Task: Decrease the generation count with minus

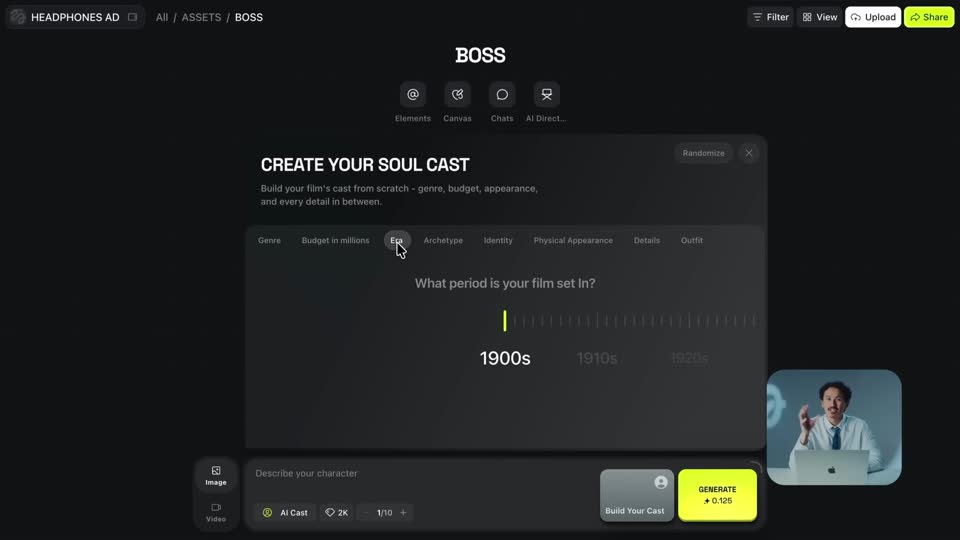Action: 366,512
